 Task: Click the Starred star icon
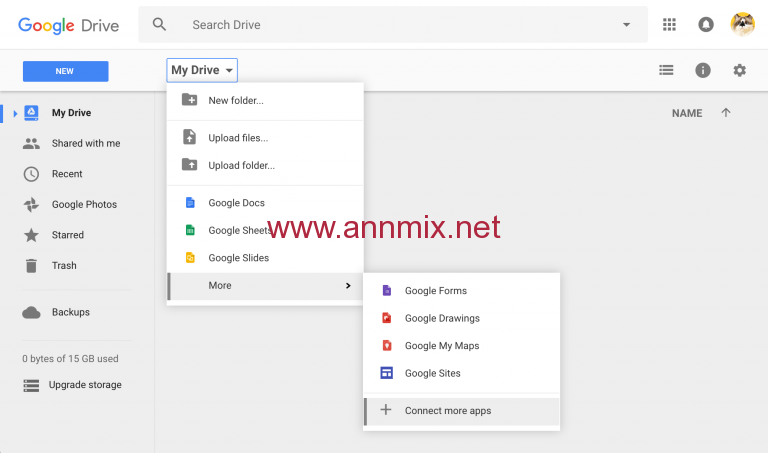[31, 235]
